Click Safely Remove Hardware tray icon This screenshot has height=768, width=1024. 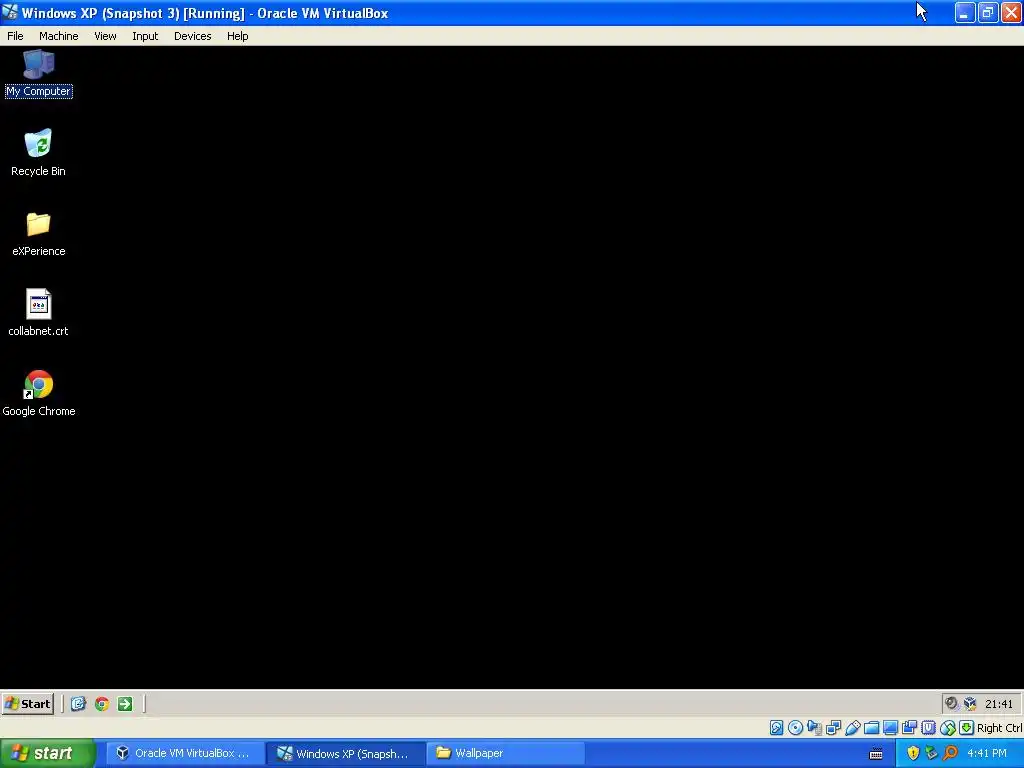pyautogui.click(x=931, y=753)
